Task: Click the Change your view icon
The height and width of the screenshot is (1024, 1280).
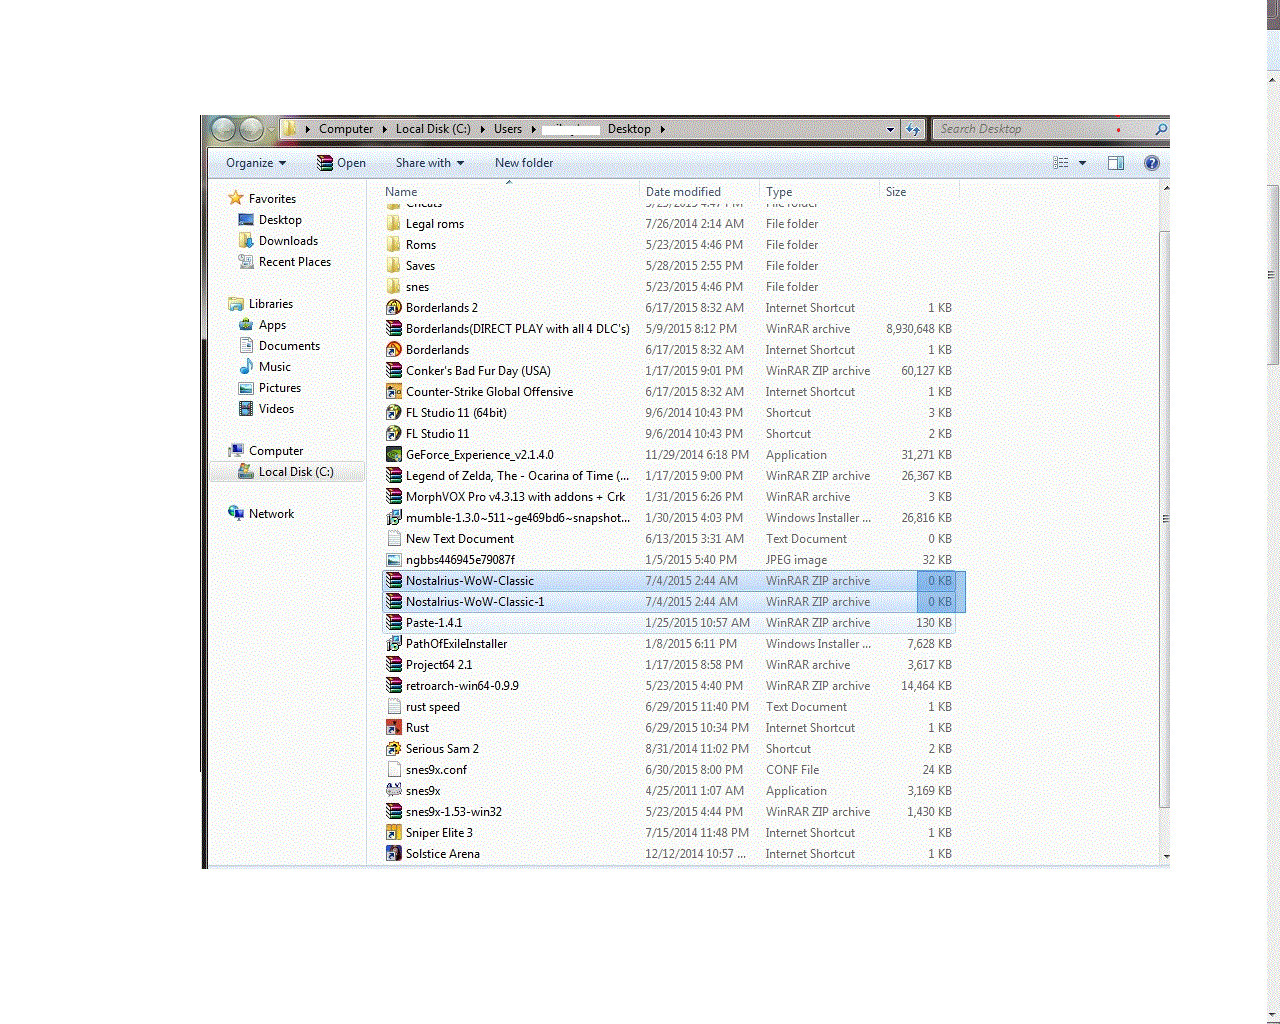Action: [1061, 163]
